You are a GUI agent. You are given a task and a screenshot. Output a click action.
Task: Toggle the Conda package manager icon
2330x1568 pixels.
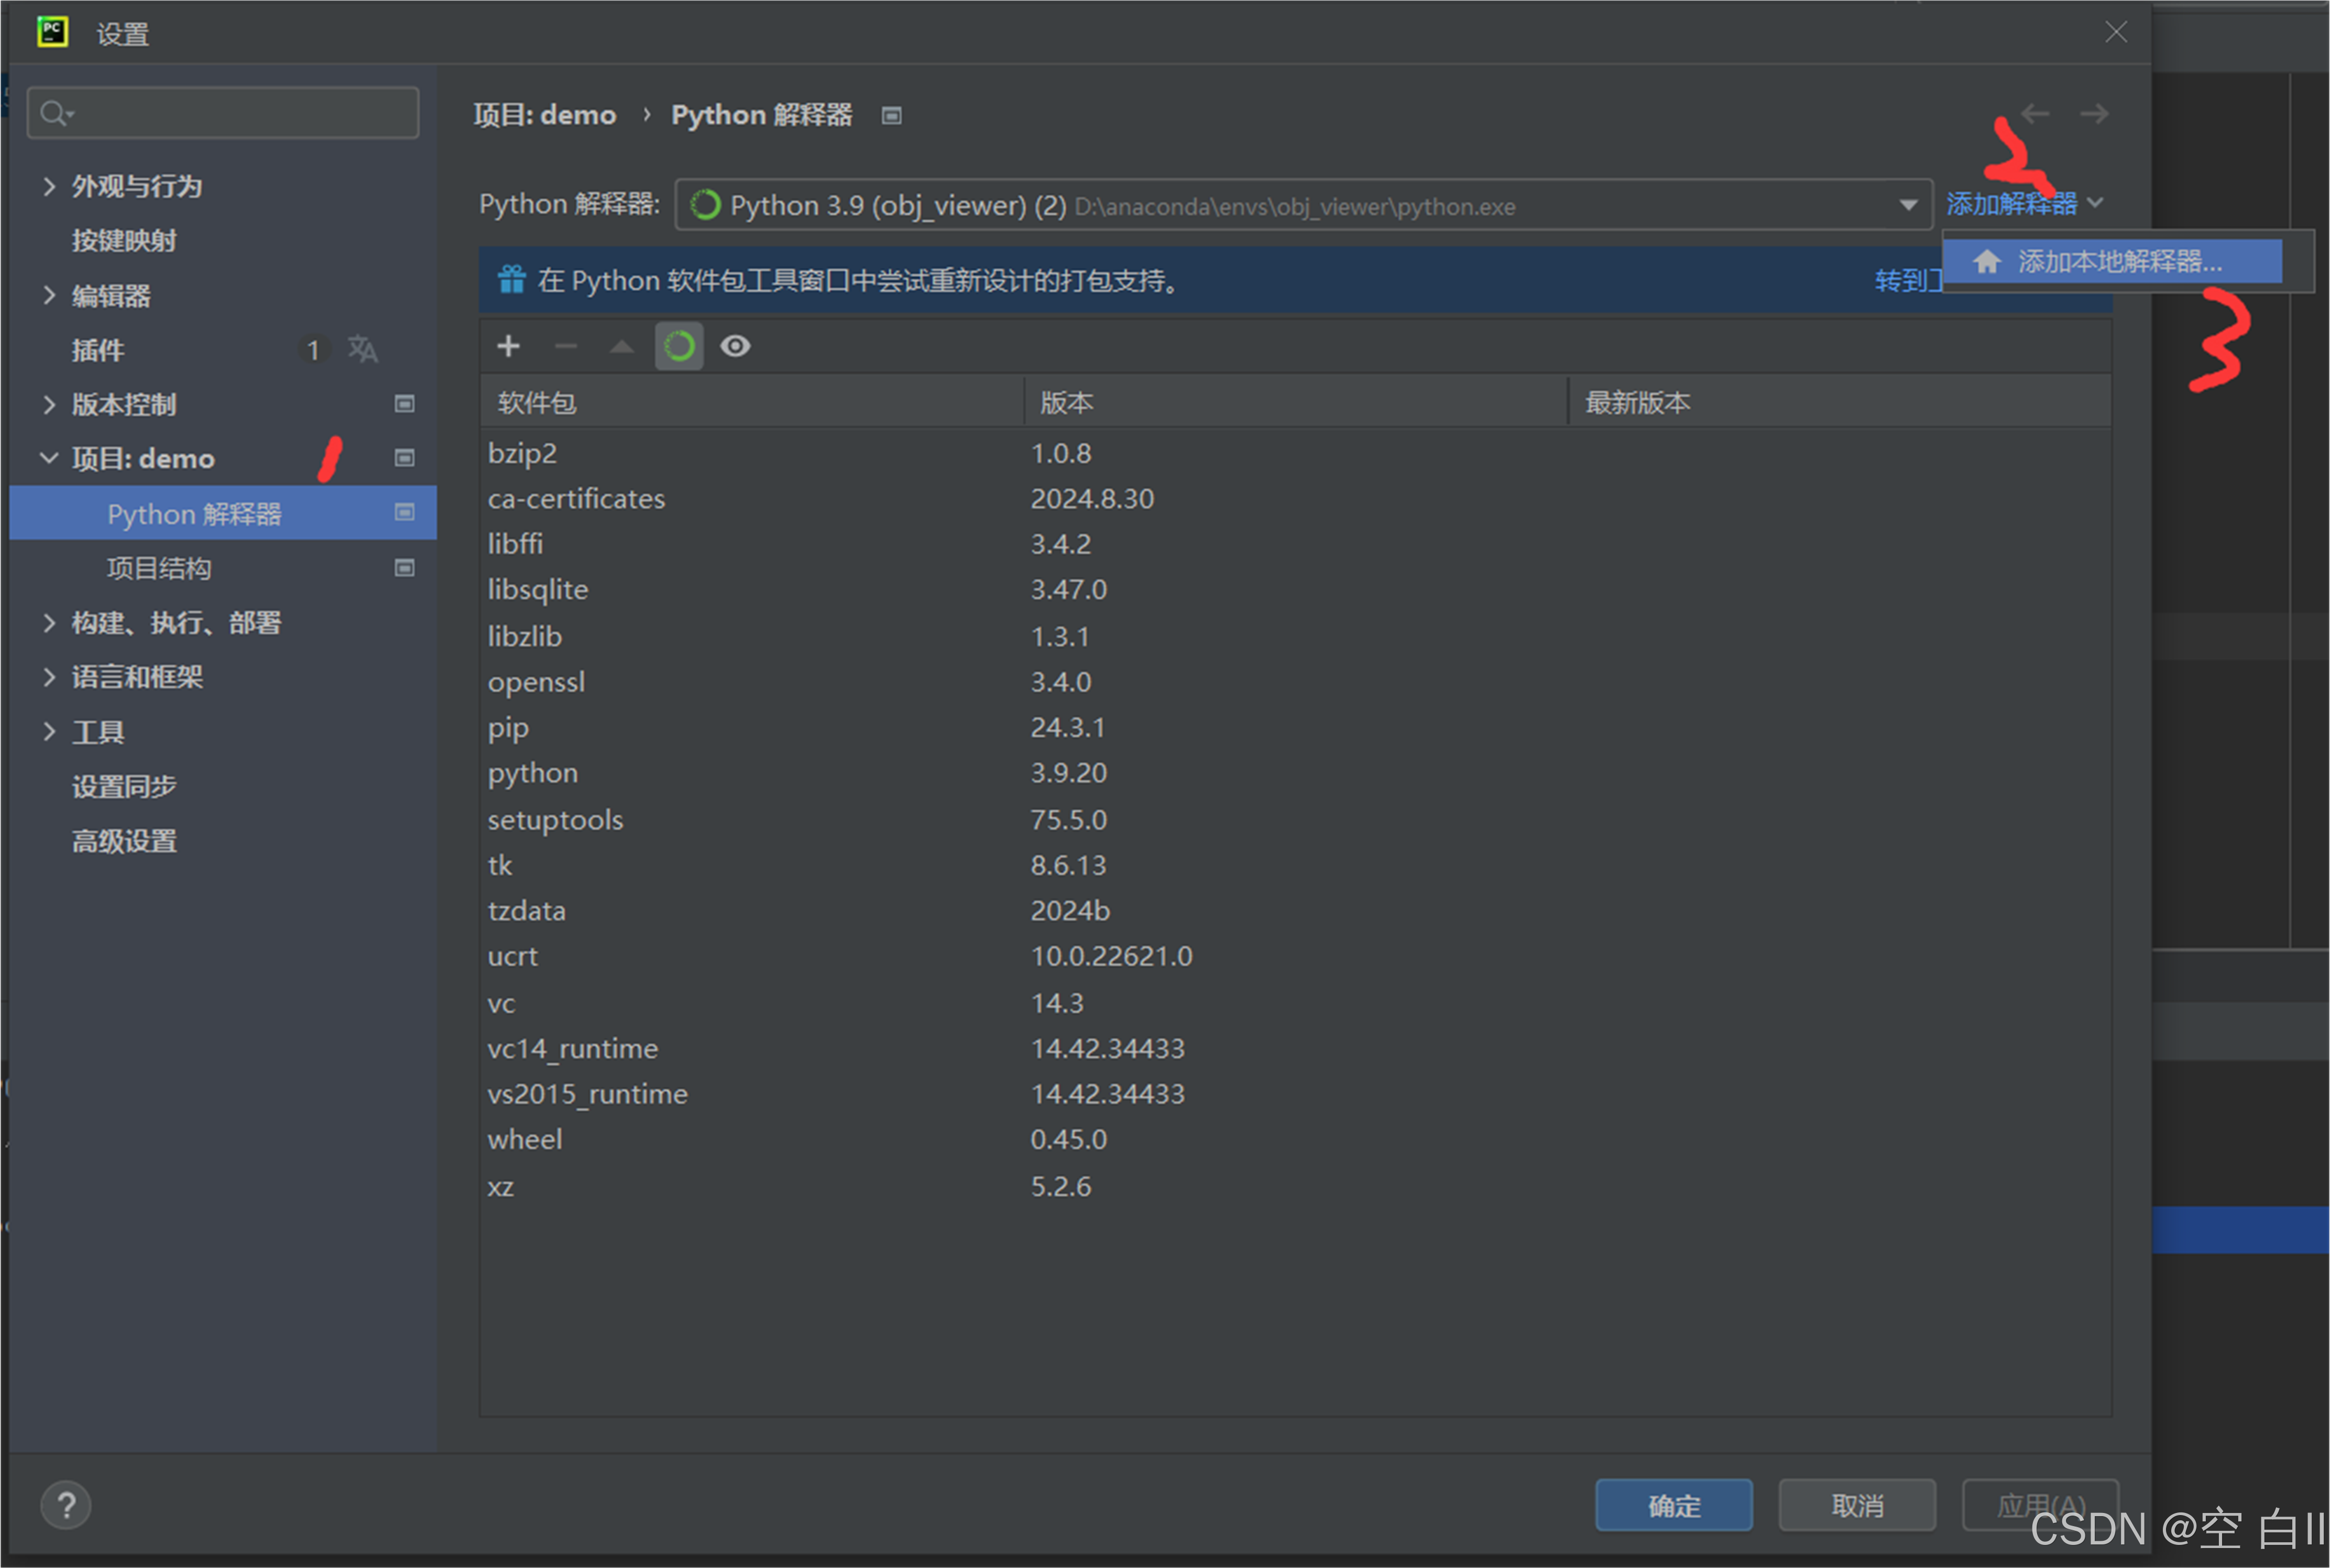679,346
